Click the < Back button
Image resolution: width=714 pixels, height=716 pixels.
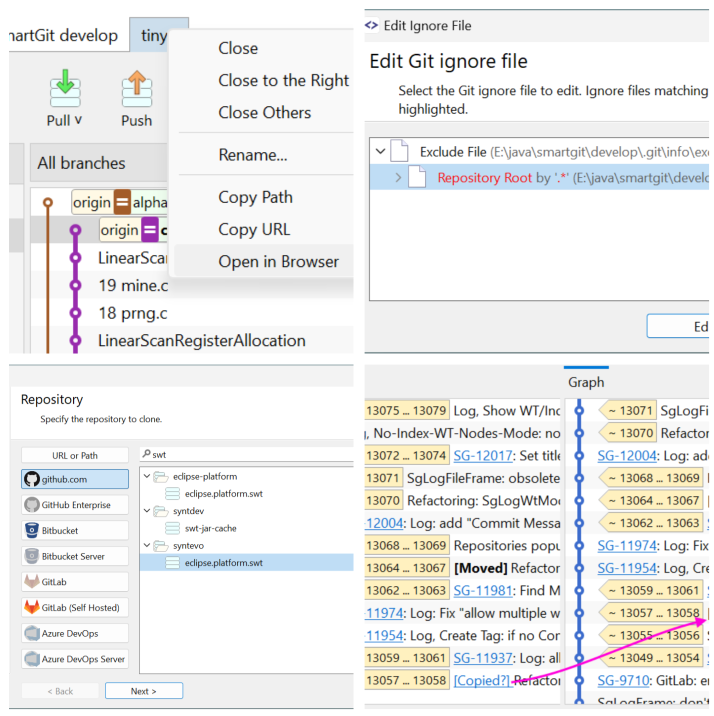60,691
